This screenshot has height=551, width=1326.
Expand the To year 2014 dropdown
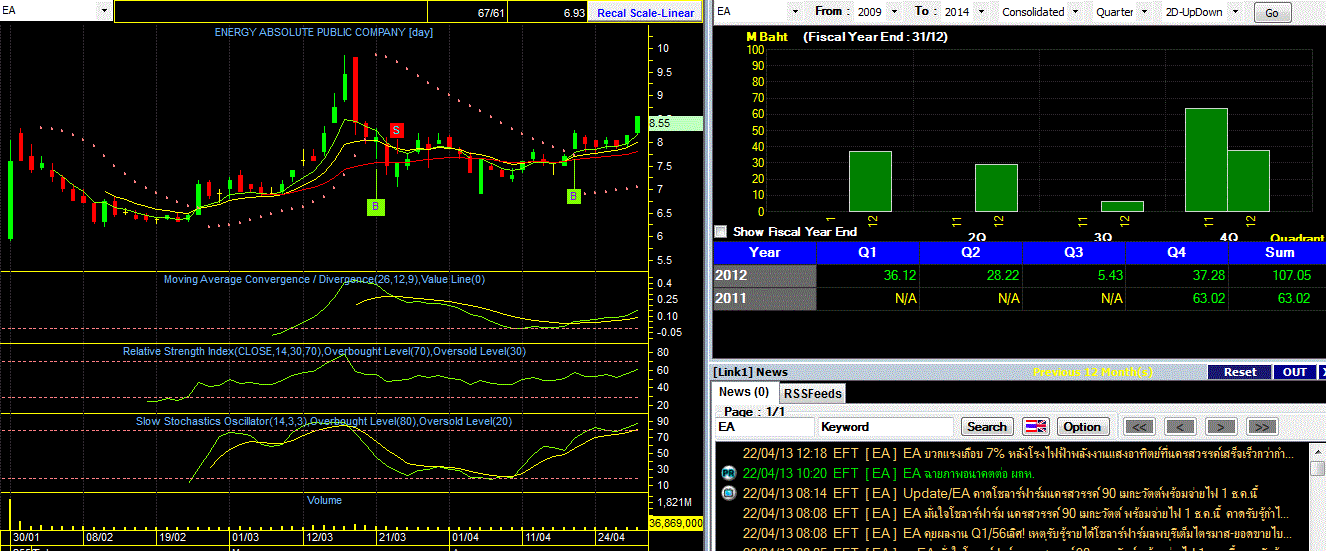point(981,12)
